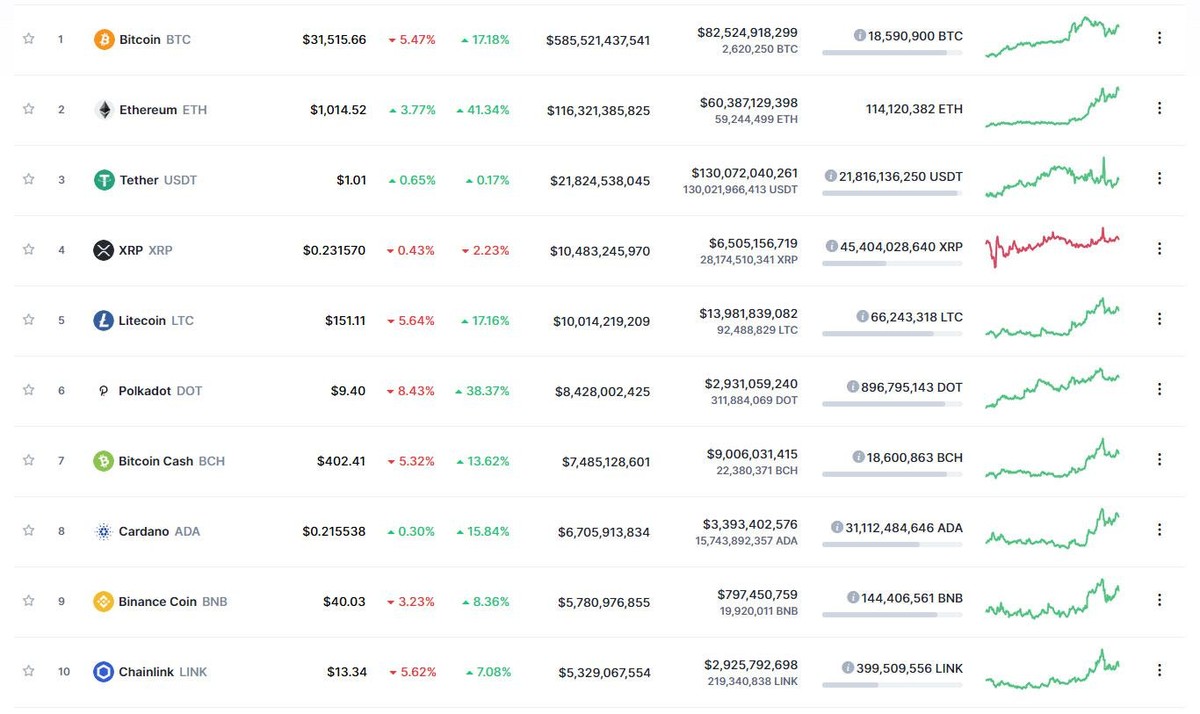Select the Polkadot logo icon
Image resolution: width=1200 pixels, height=714 pixels.
point(103,390)
